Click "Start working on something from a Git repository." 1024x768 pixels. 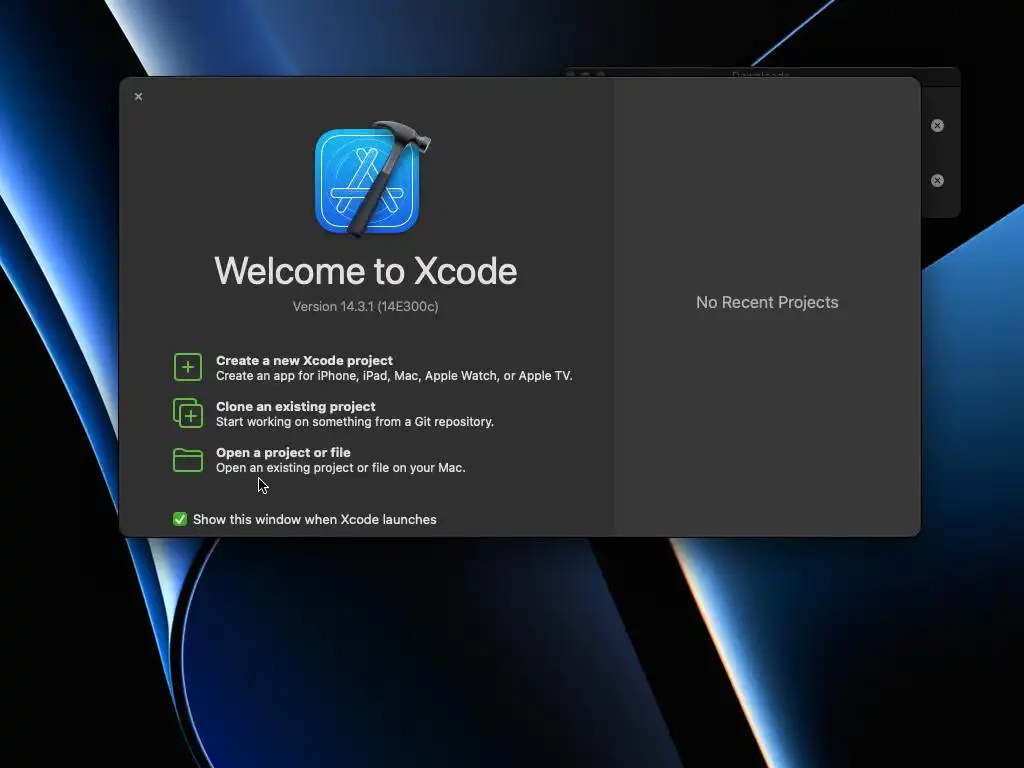[x=355, y=422]
